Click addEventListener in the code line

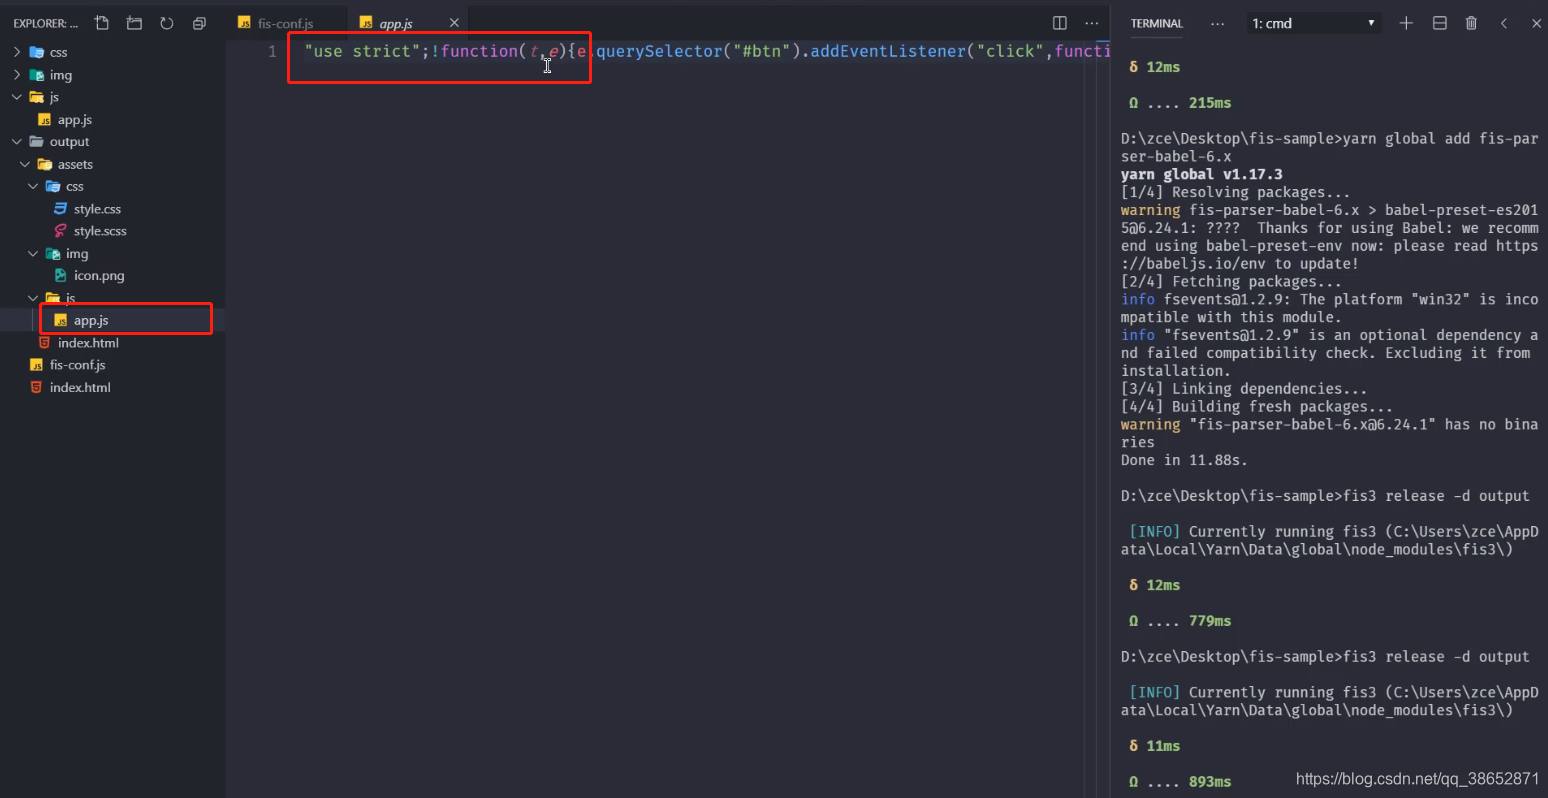pos(888,51)
